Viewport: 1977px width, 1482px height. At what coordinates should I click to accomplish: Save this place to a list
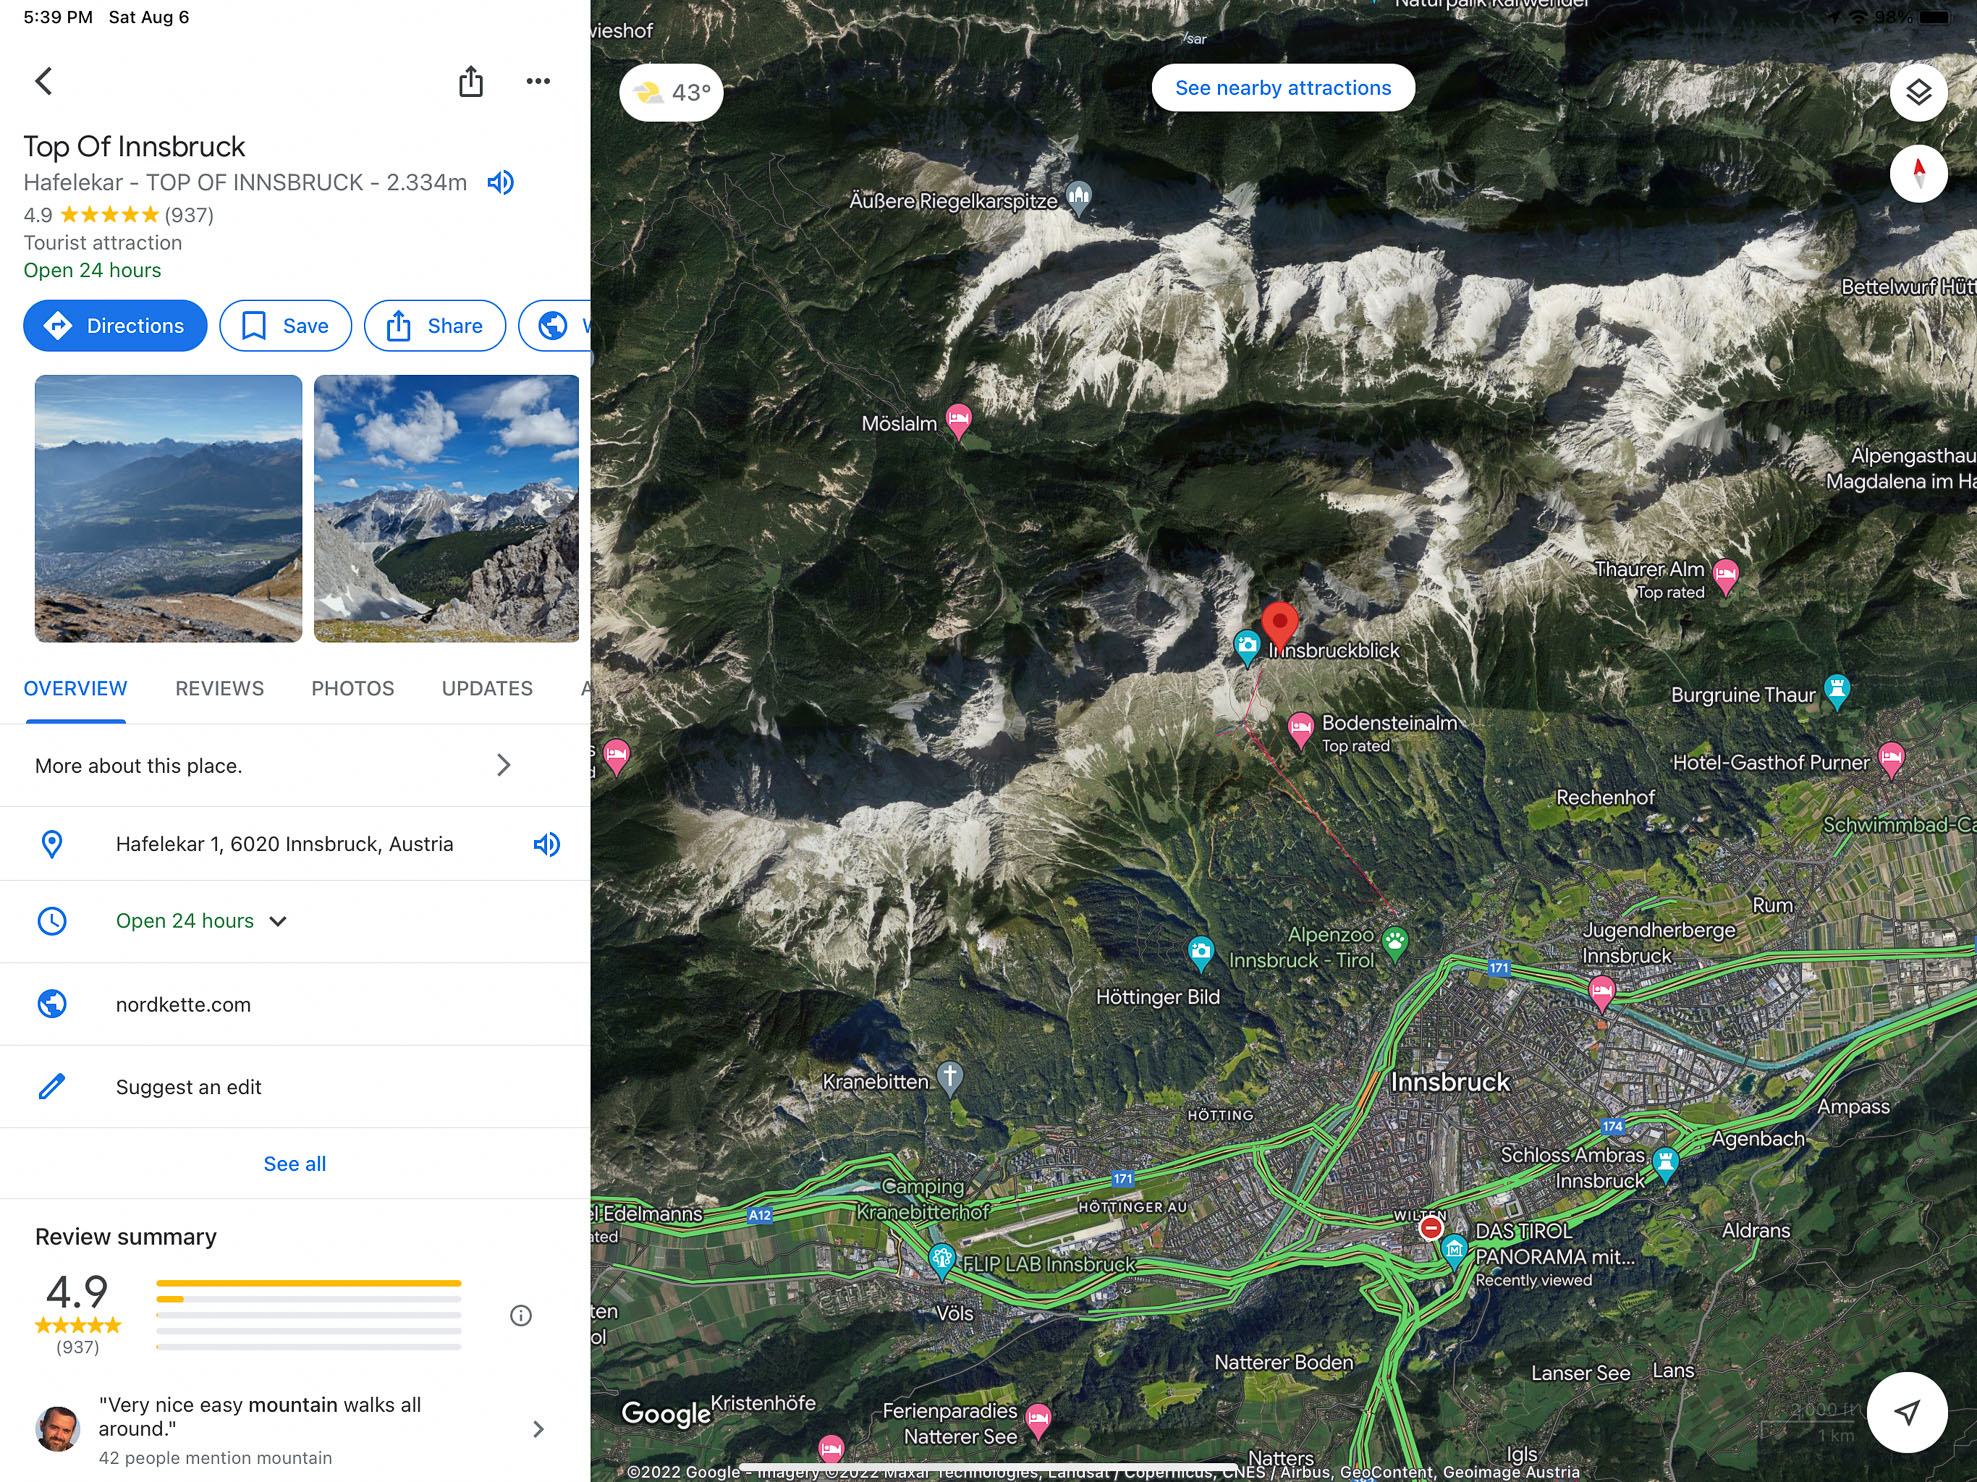click(285, 326)
